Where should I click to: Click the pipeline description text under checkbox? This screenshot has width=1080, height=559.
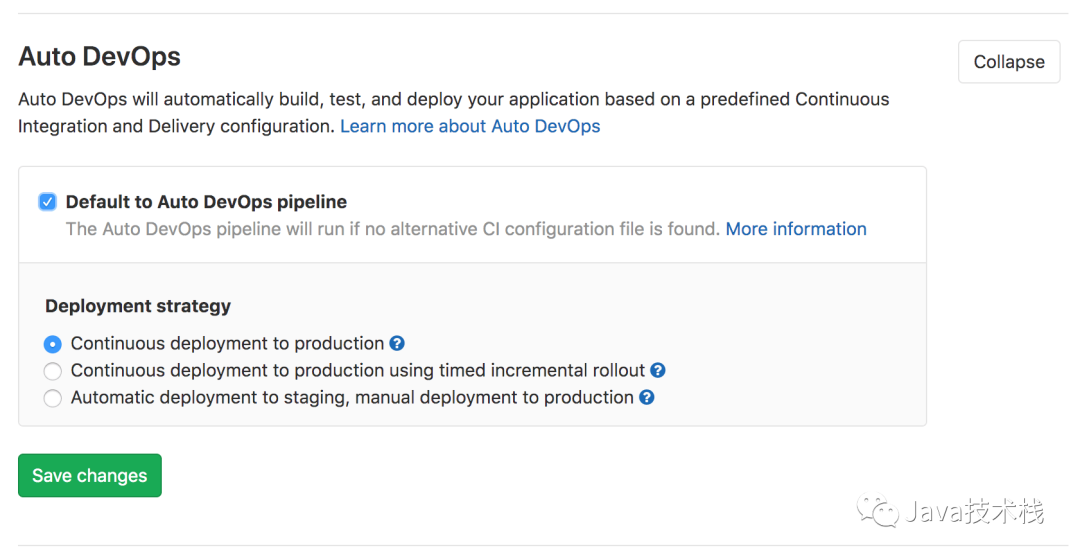coord(392,229)
